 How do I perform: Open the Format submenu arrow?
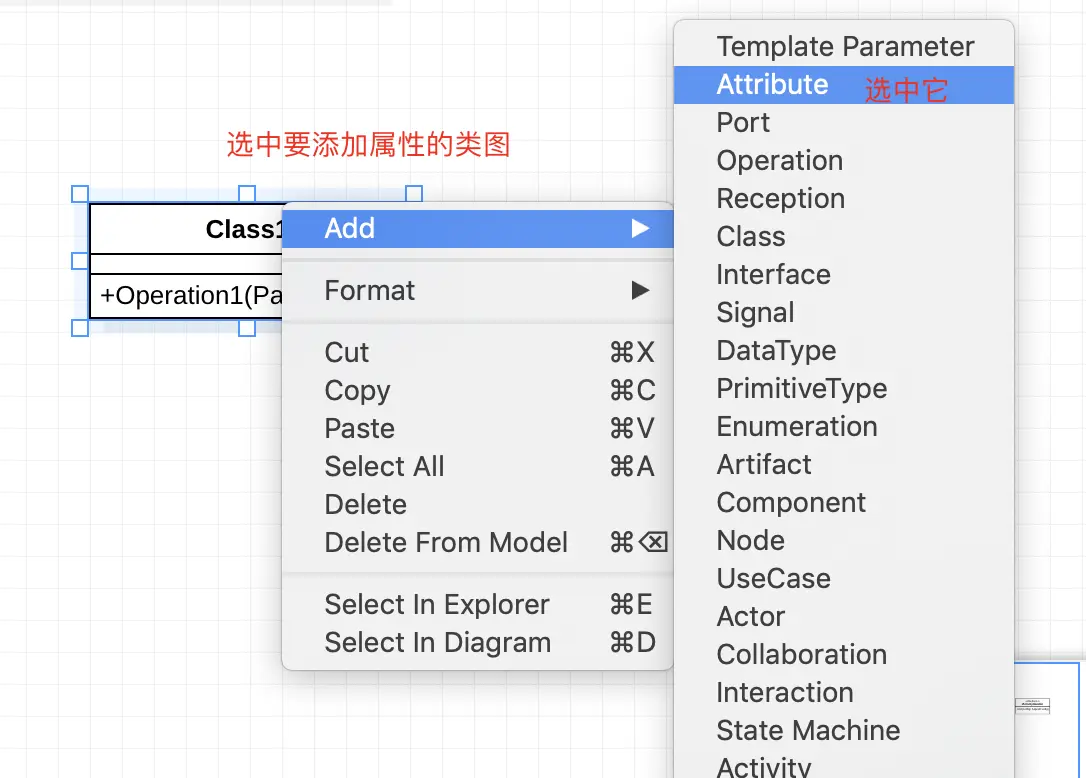(640, 291)
